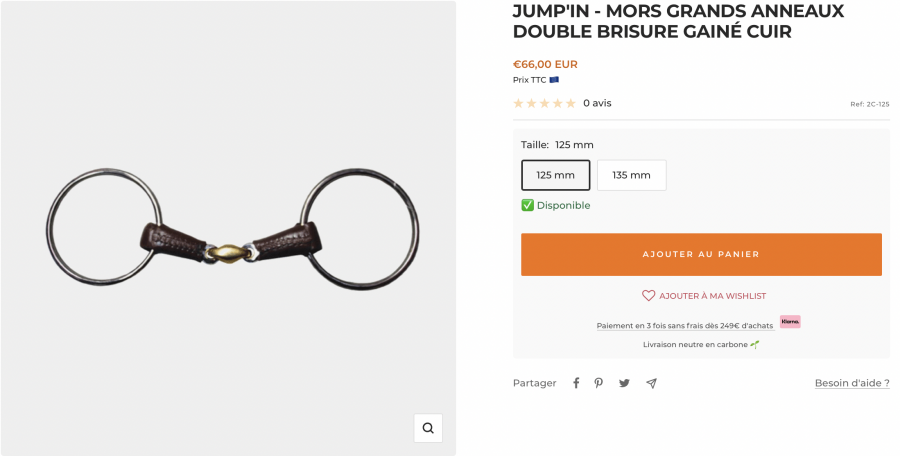
Task: Click the wishlist heart icon
Action: (x=648, y=296)
